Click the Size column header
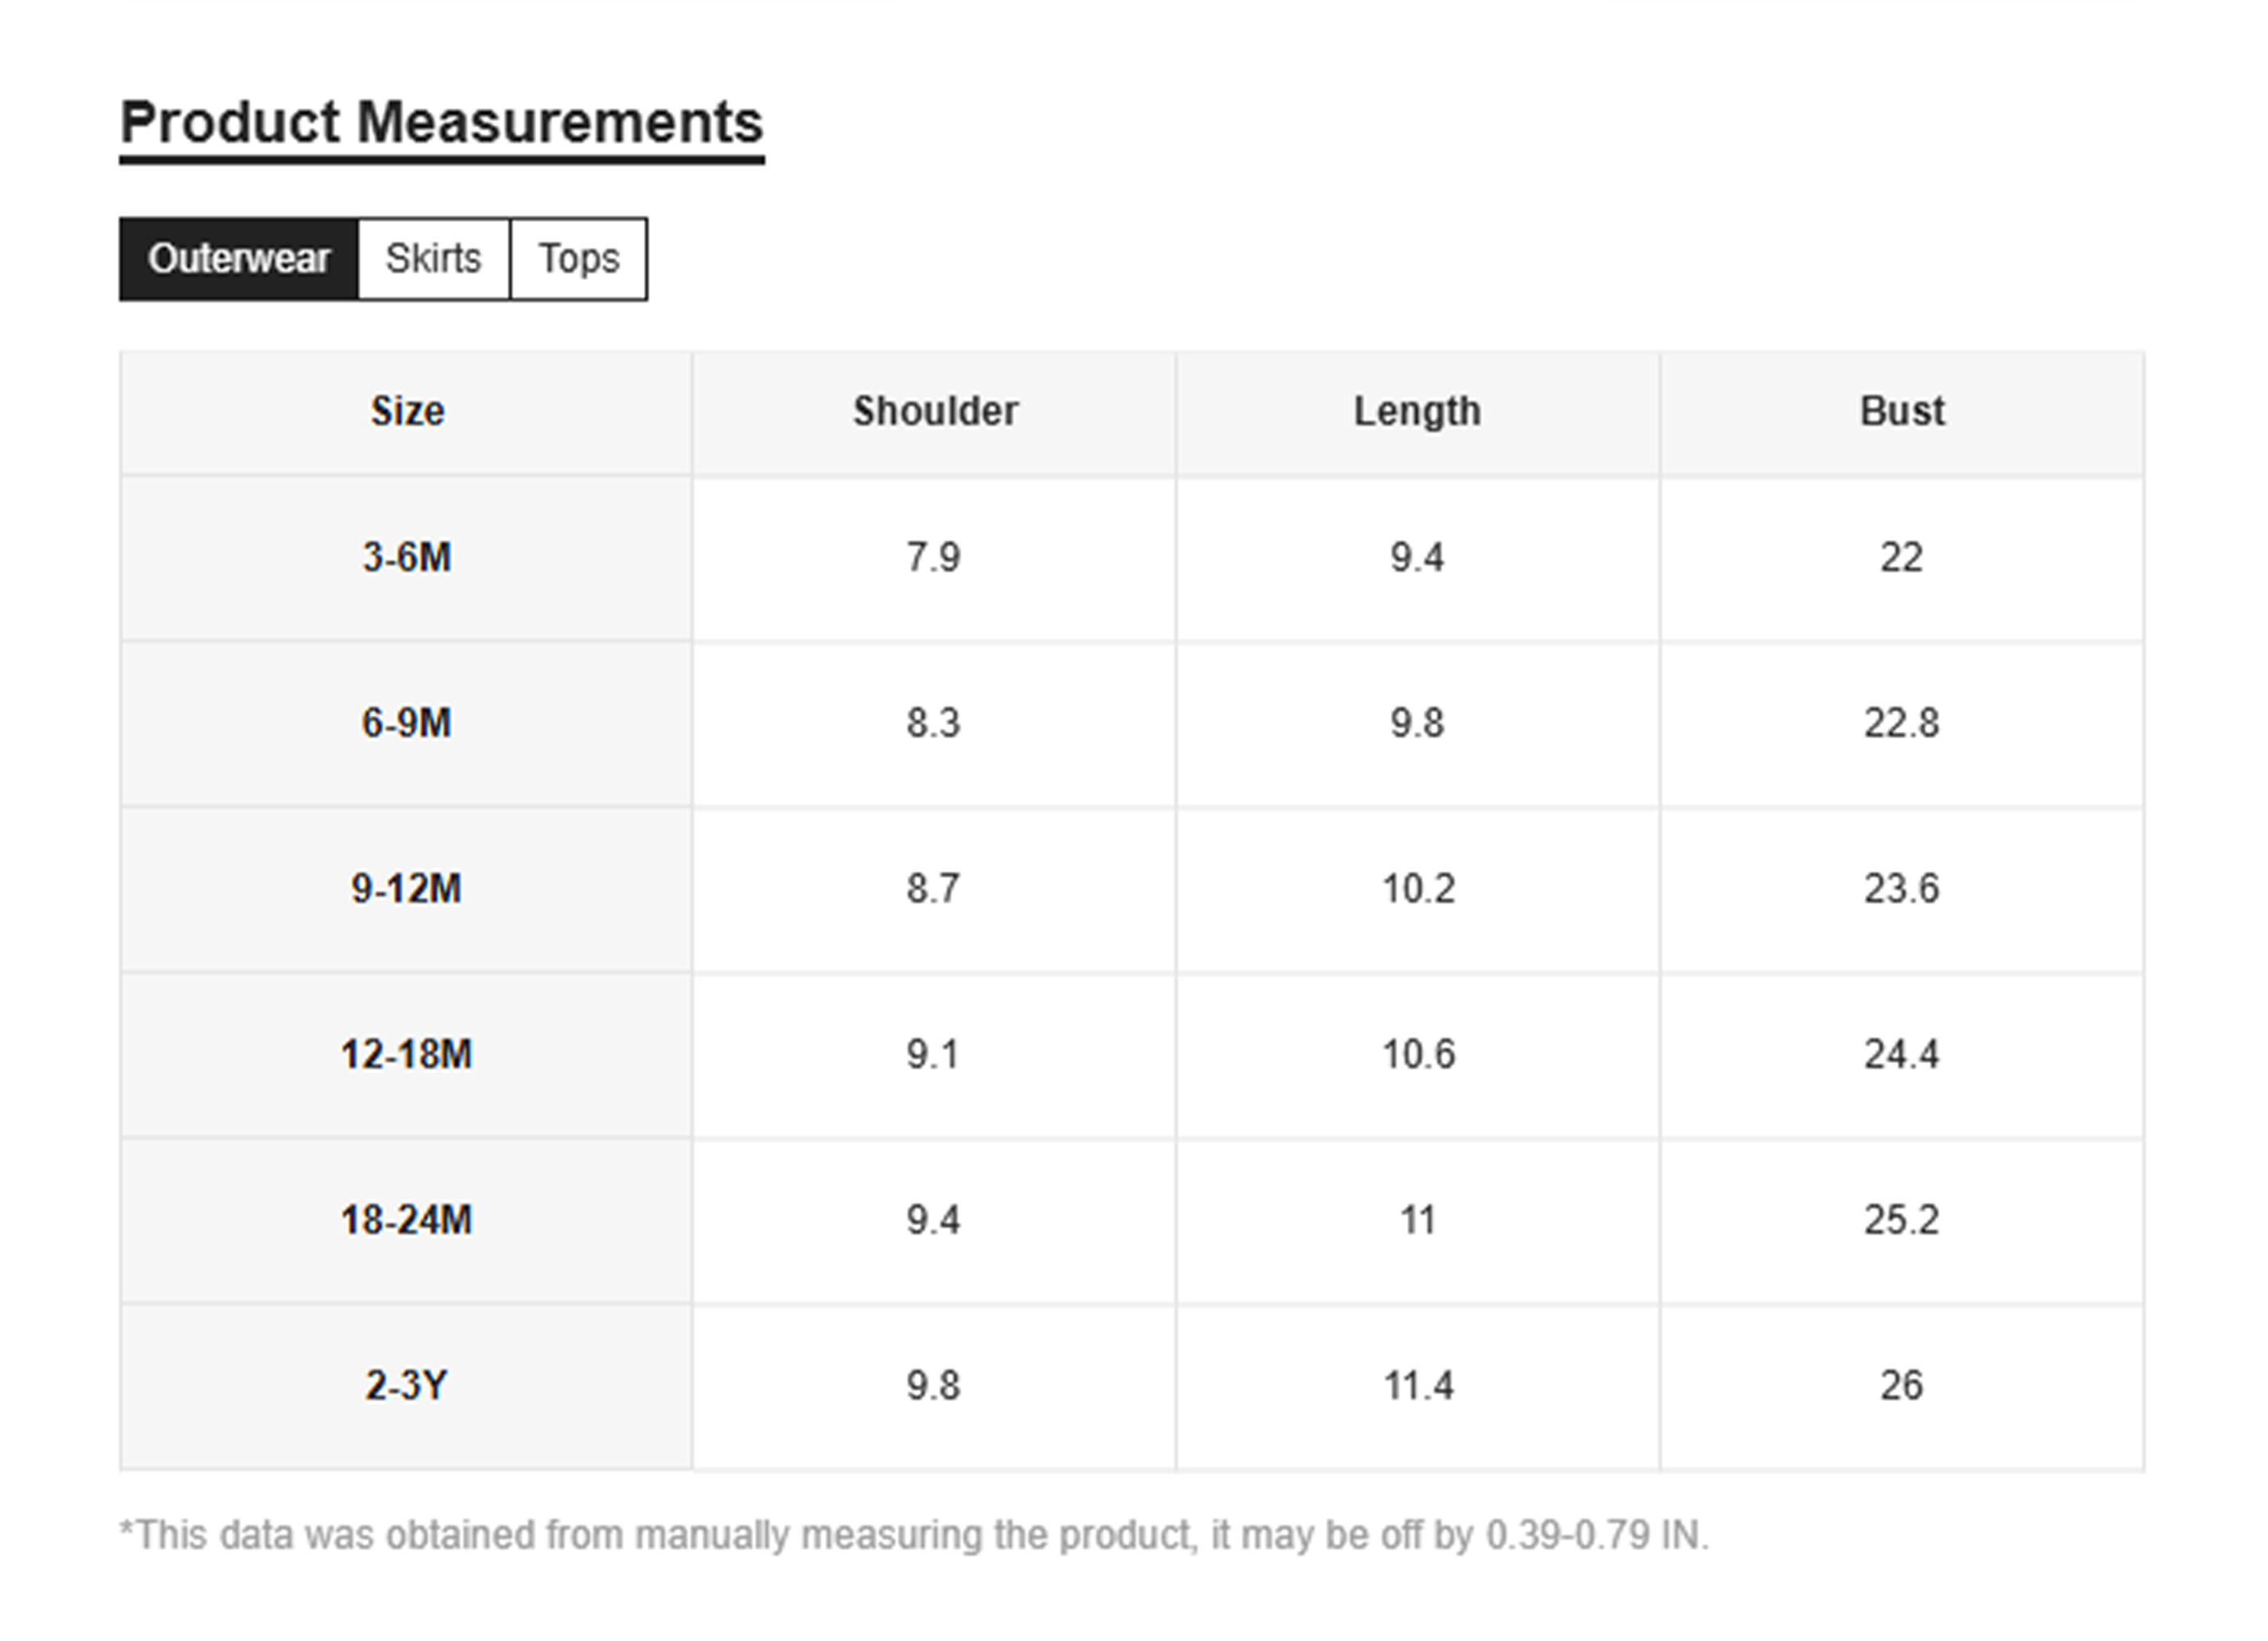2268x1641 pixels. tap(407, 412)
